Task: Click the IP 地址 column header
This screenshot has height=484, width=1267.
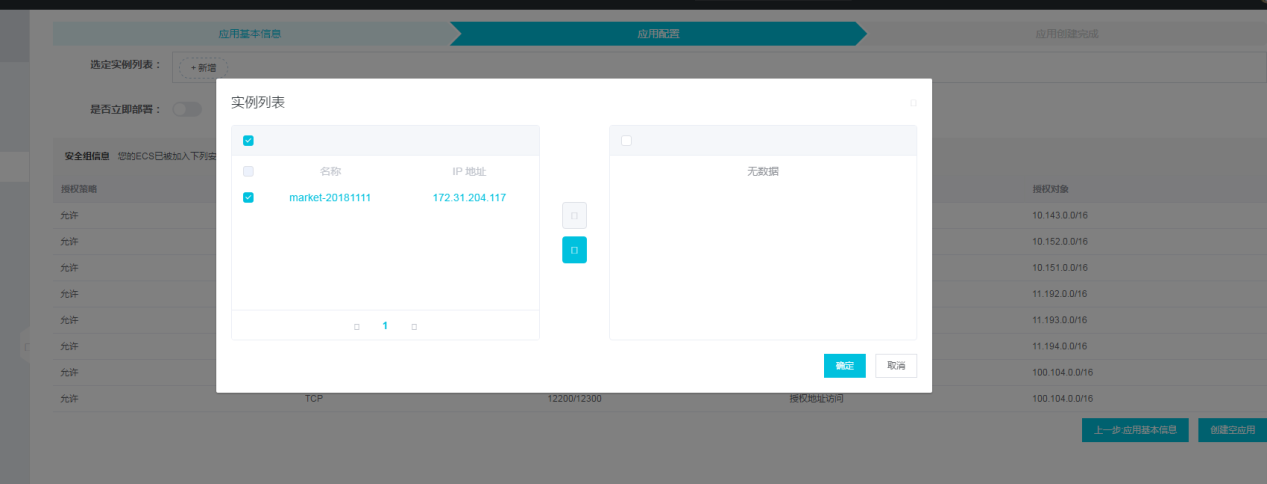Action: pos(469,172)
